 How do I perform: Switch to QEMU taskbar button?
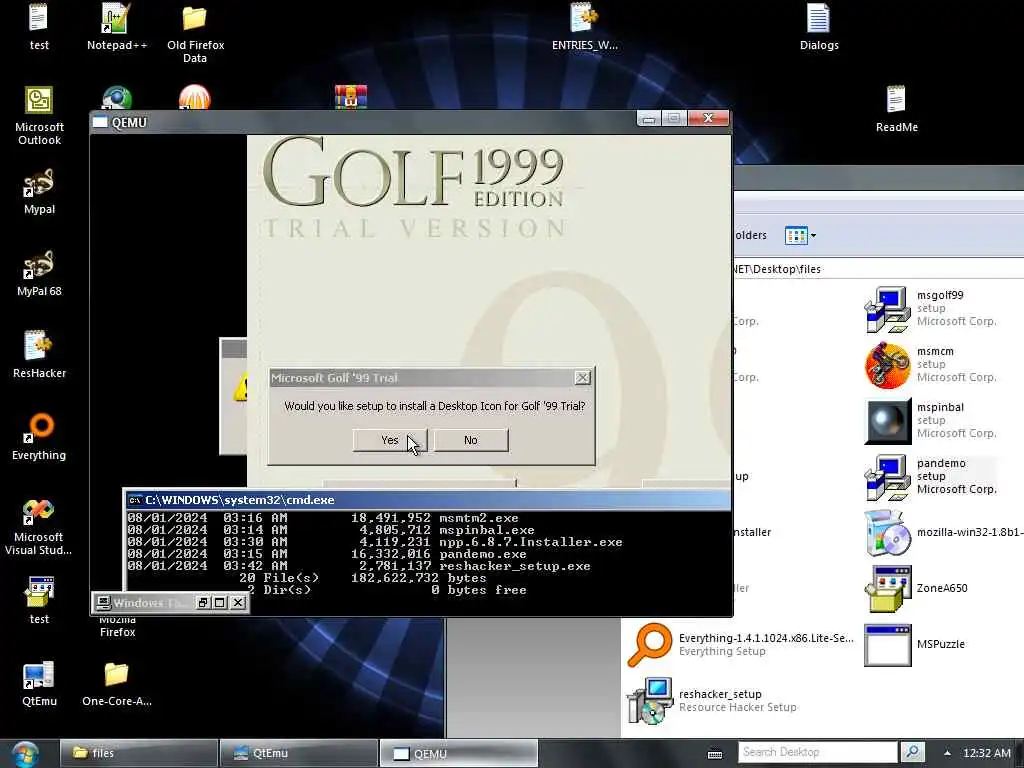coord(459,753)
